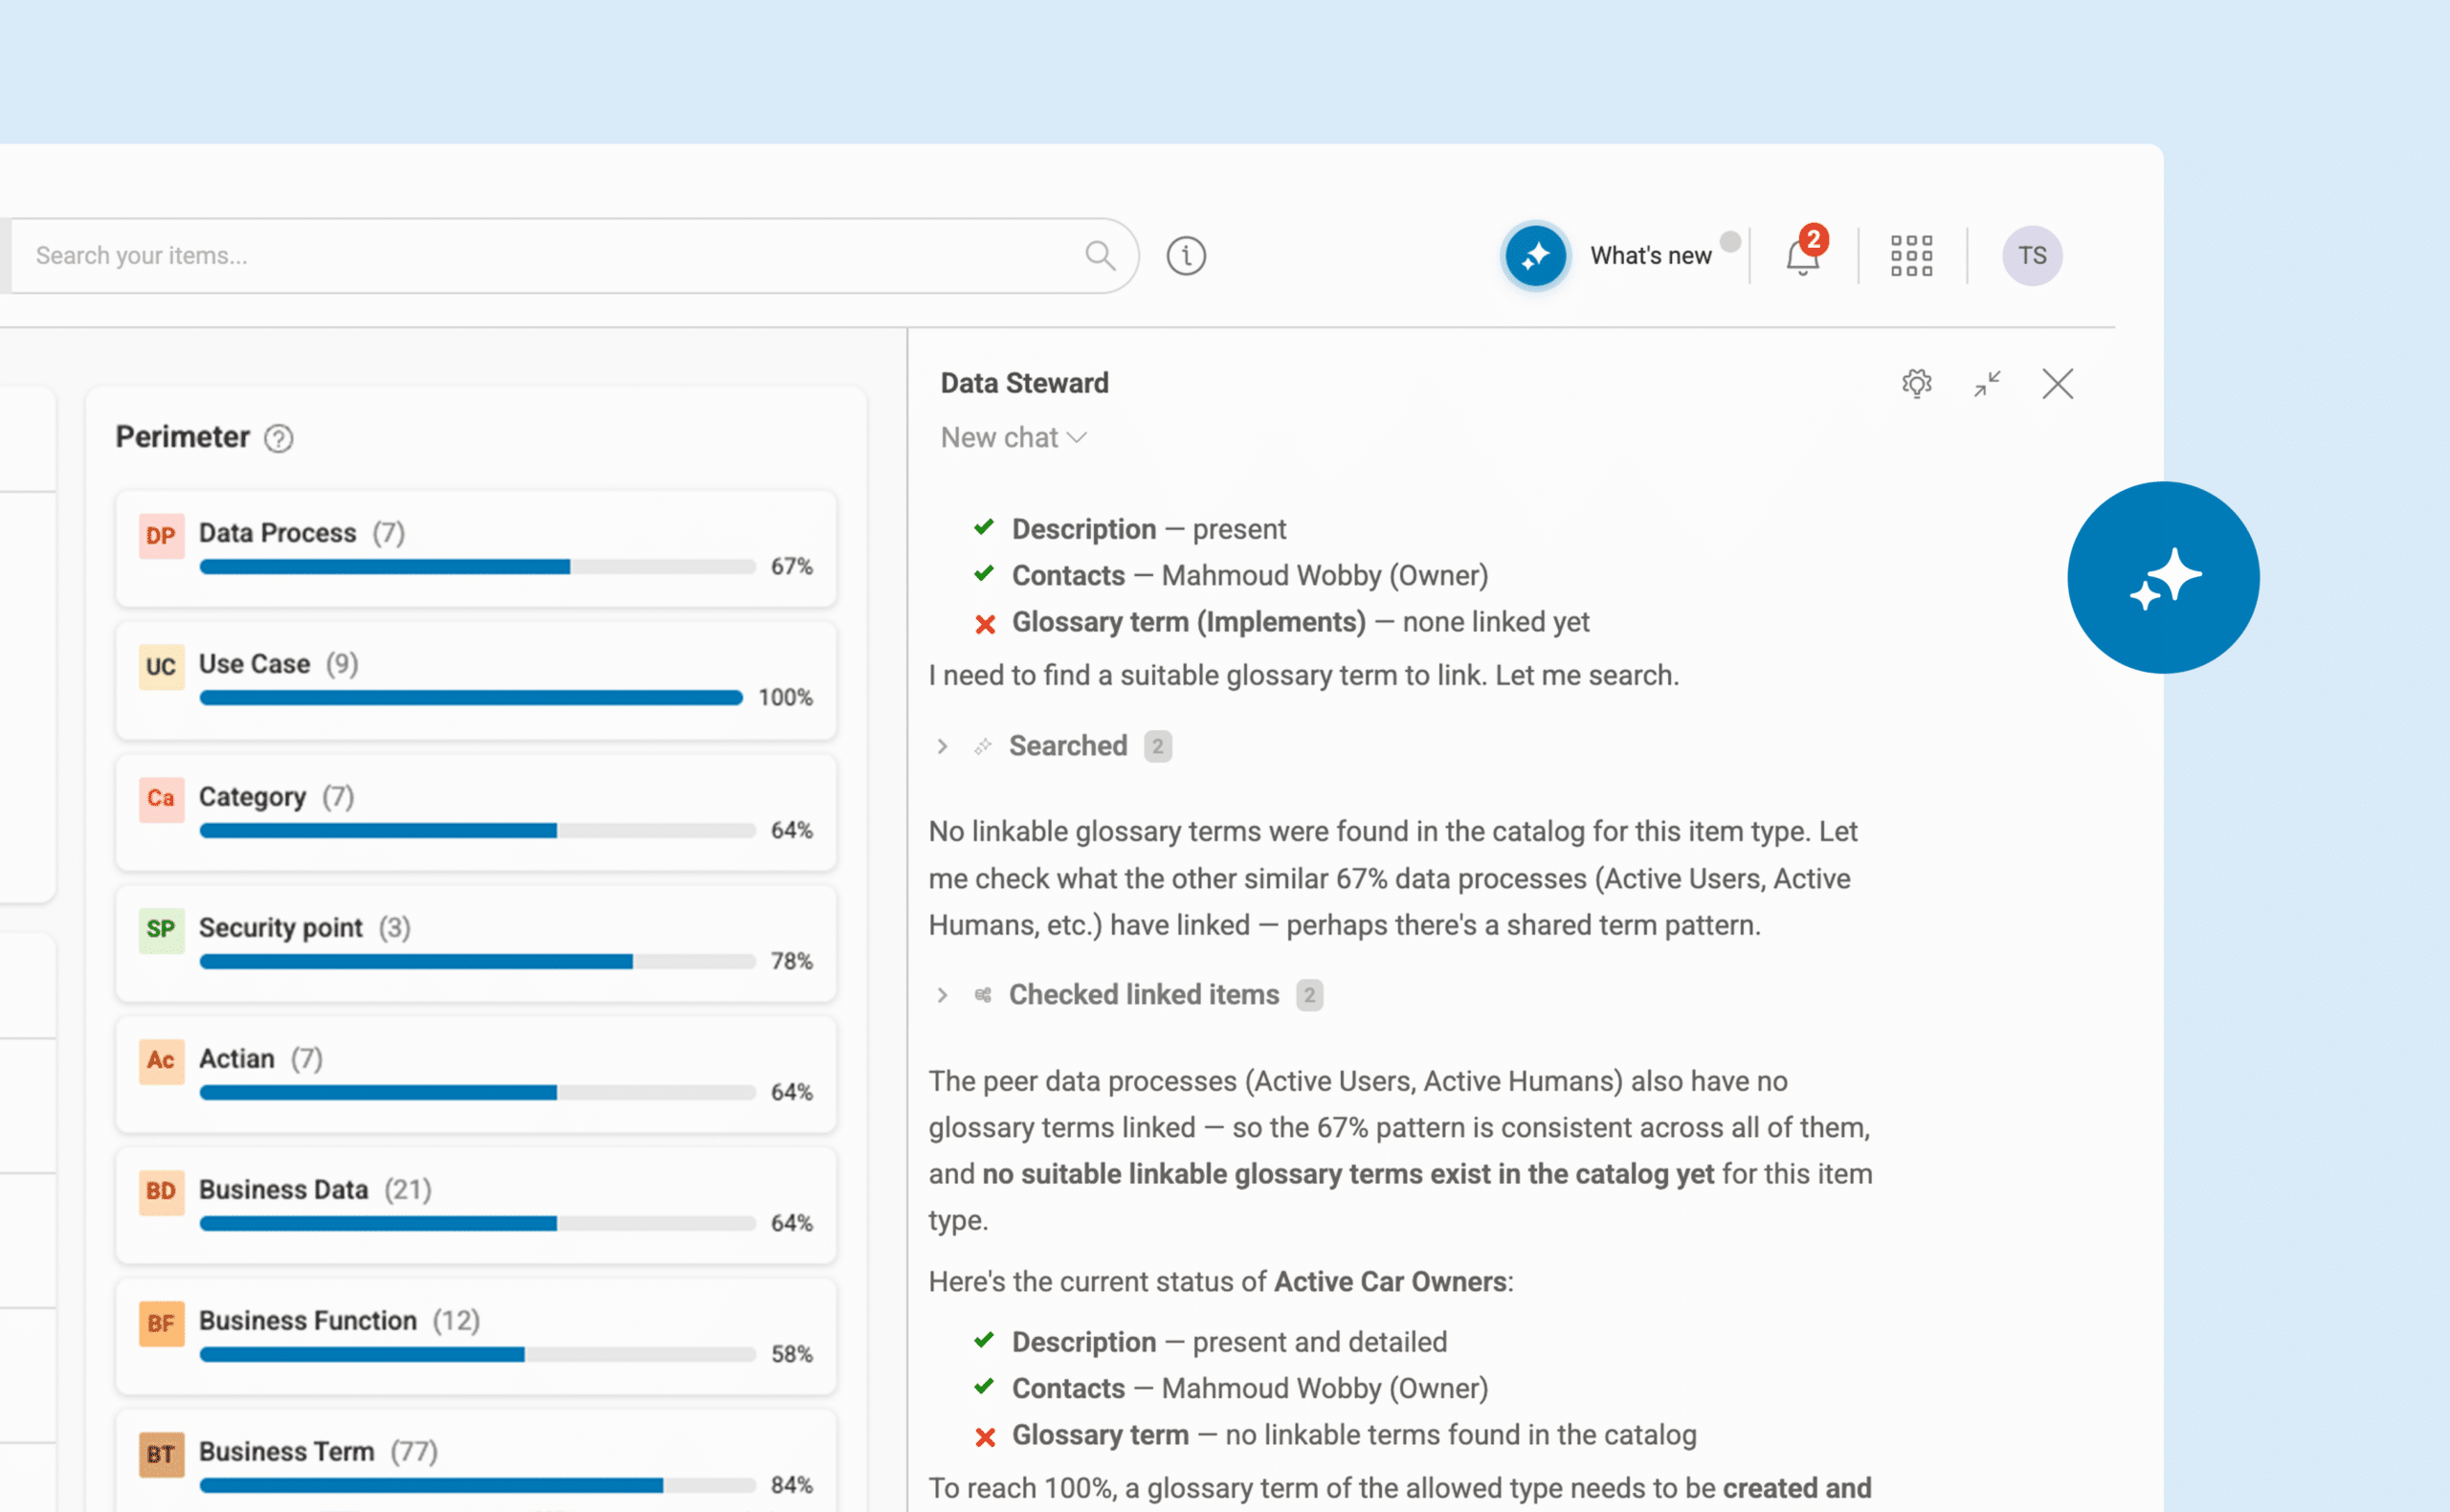Click the Perimeter heading
Screen dimensions: 2450x1512
[x=182, y=437]
